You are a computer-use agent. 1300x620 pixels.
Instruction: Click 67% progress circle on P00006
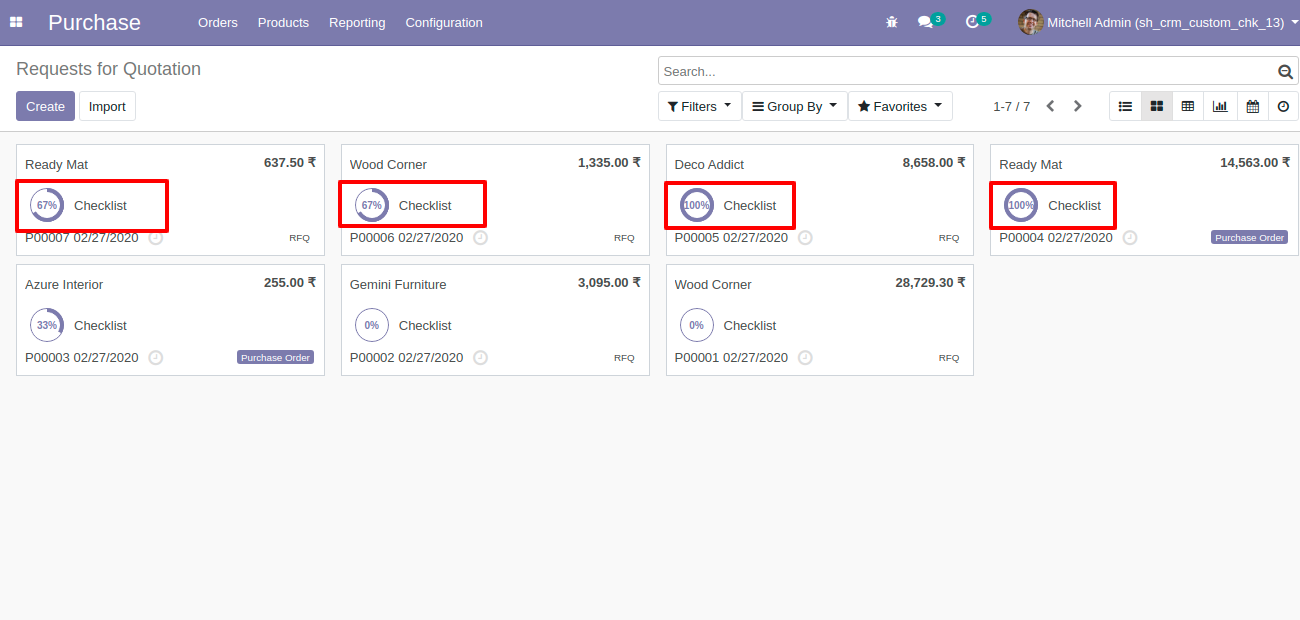(x=372, y=205)
